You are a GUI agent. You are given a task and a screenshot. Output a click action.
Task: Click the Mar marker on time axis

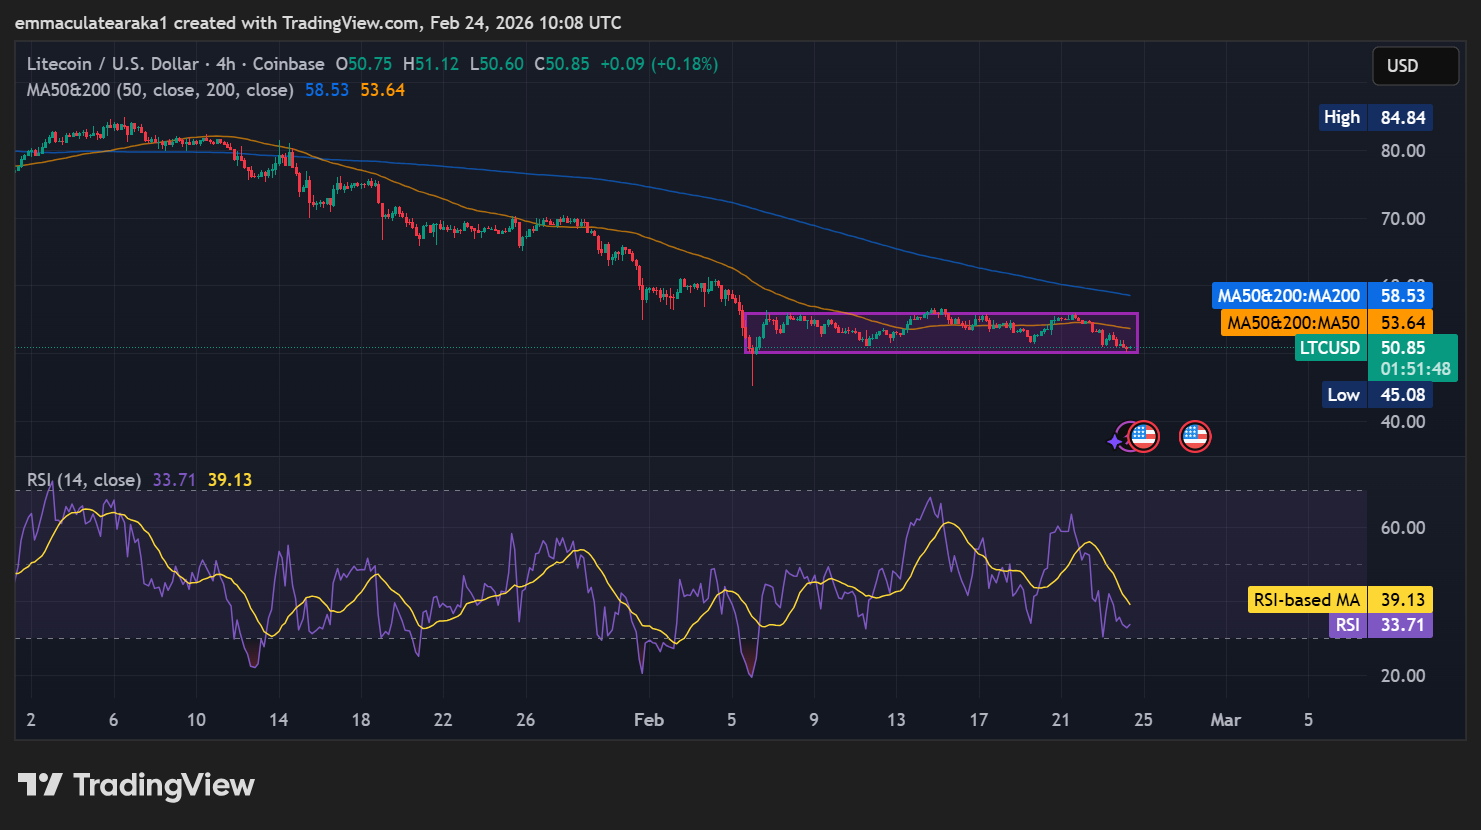pyautogui.click(x=1225, y=720)
